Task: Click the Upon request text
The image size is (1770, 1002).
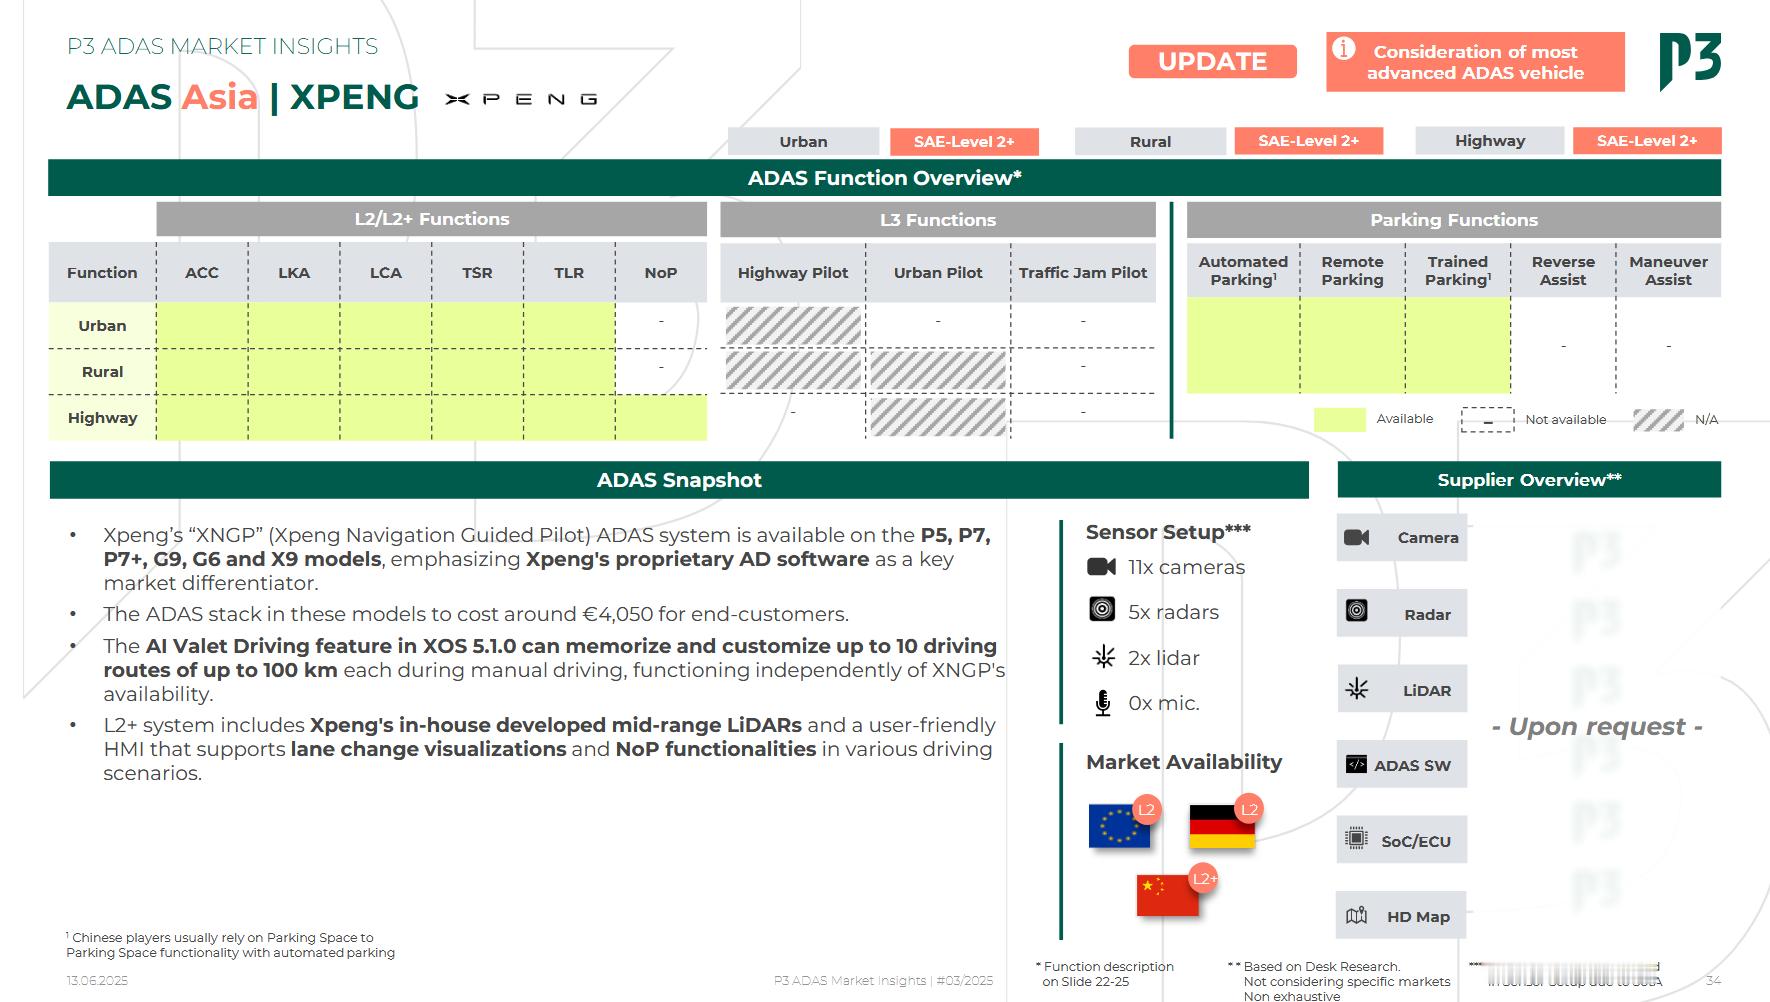Action: pos(1597,727)
